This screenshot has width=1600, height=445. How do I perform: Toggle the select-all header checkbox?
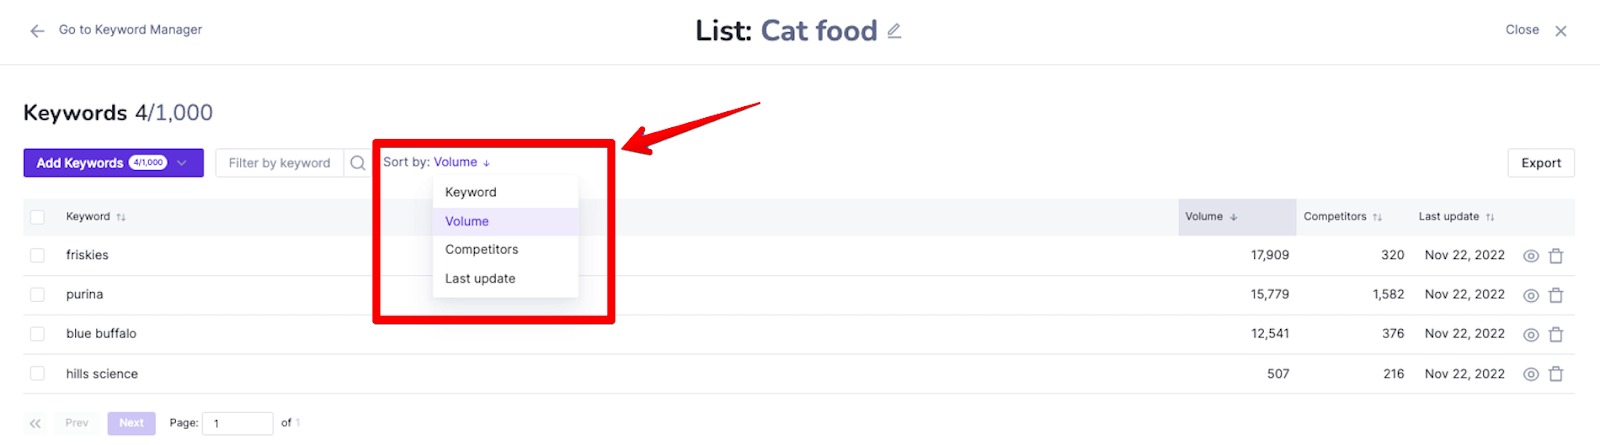[37, 217]
